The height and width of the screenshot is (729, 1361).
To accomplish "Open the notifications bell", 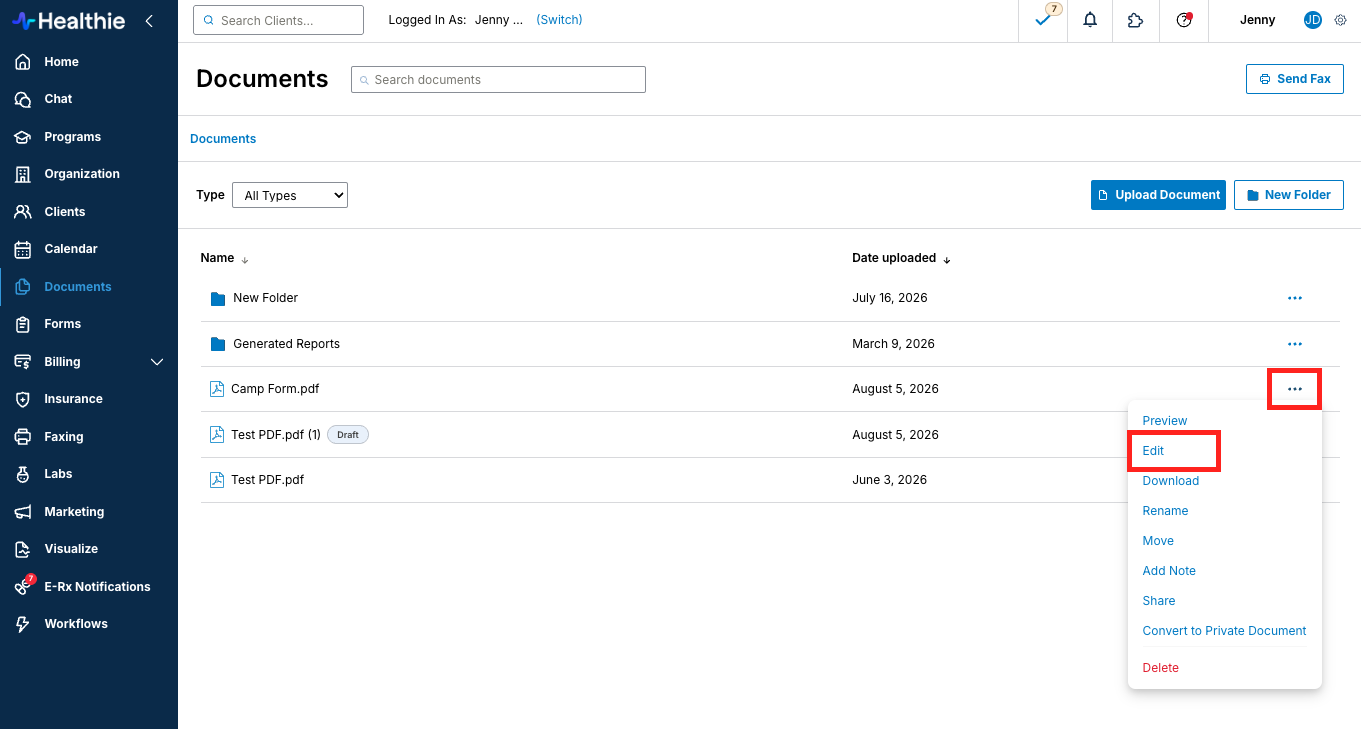I will tap(1090, 20).
